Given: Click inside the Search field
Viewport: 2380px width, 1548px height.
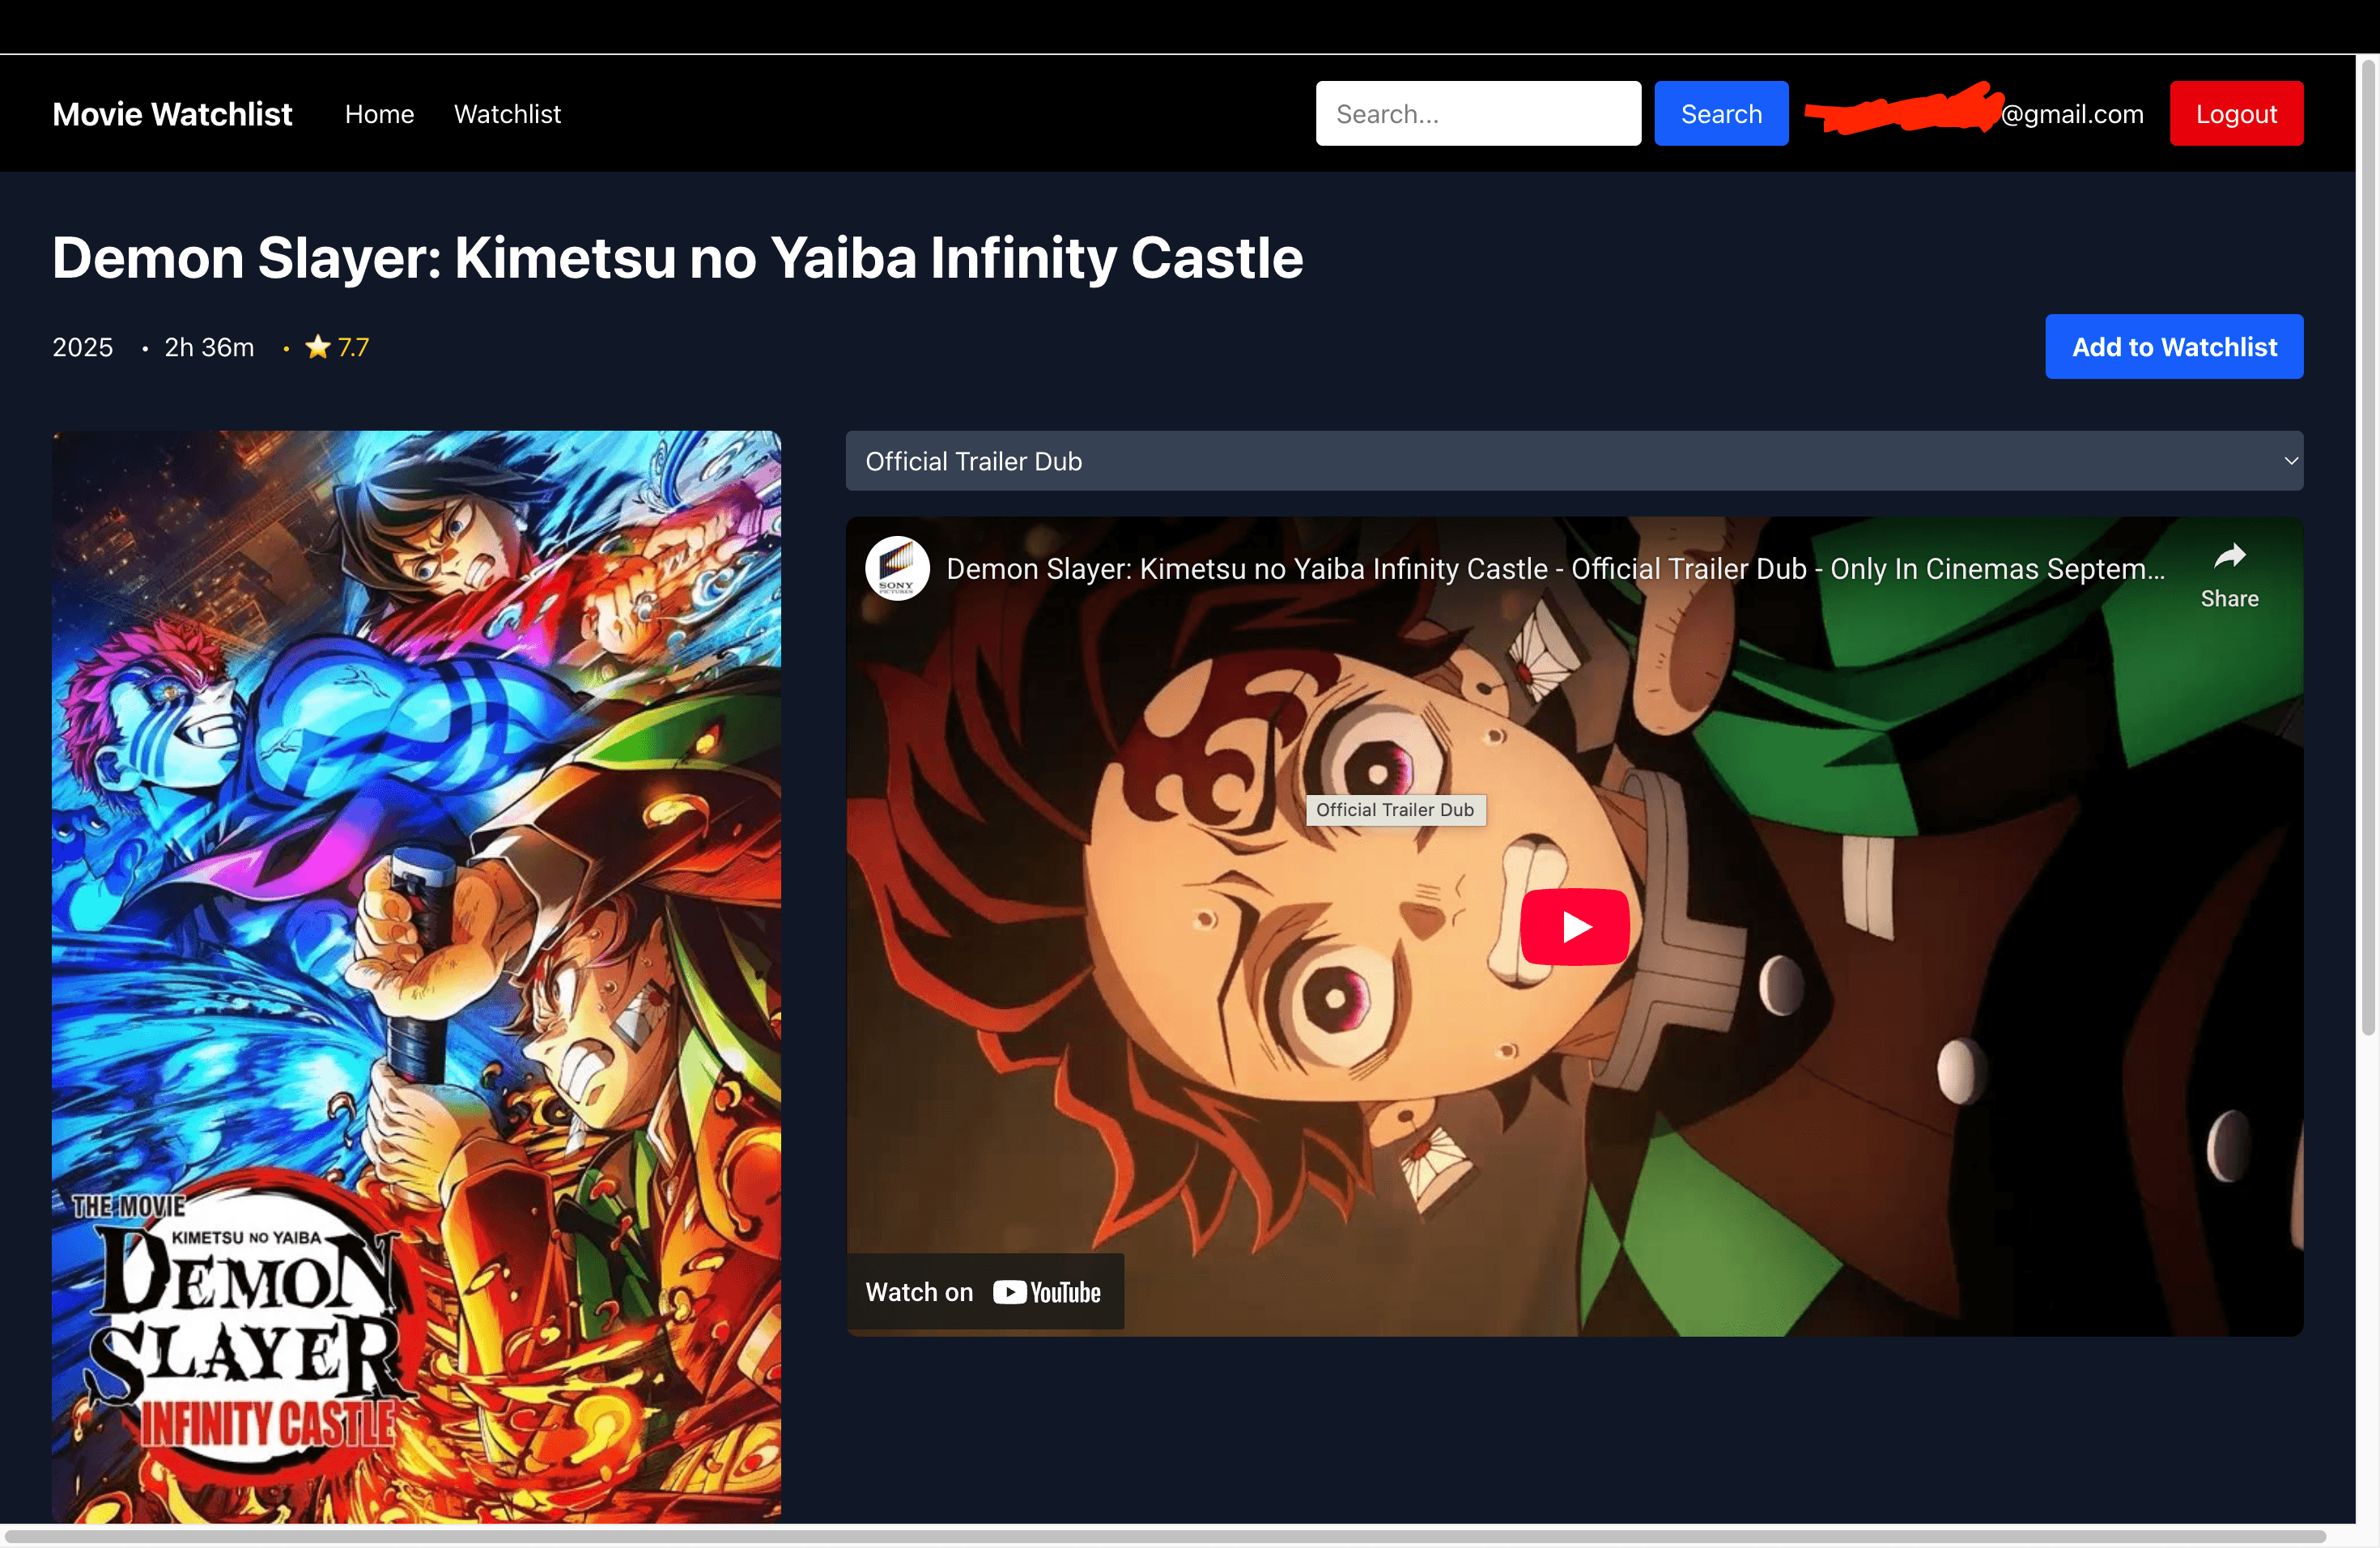Looking at the screenshot, I should click(1477, 113).
